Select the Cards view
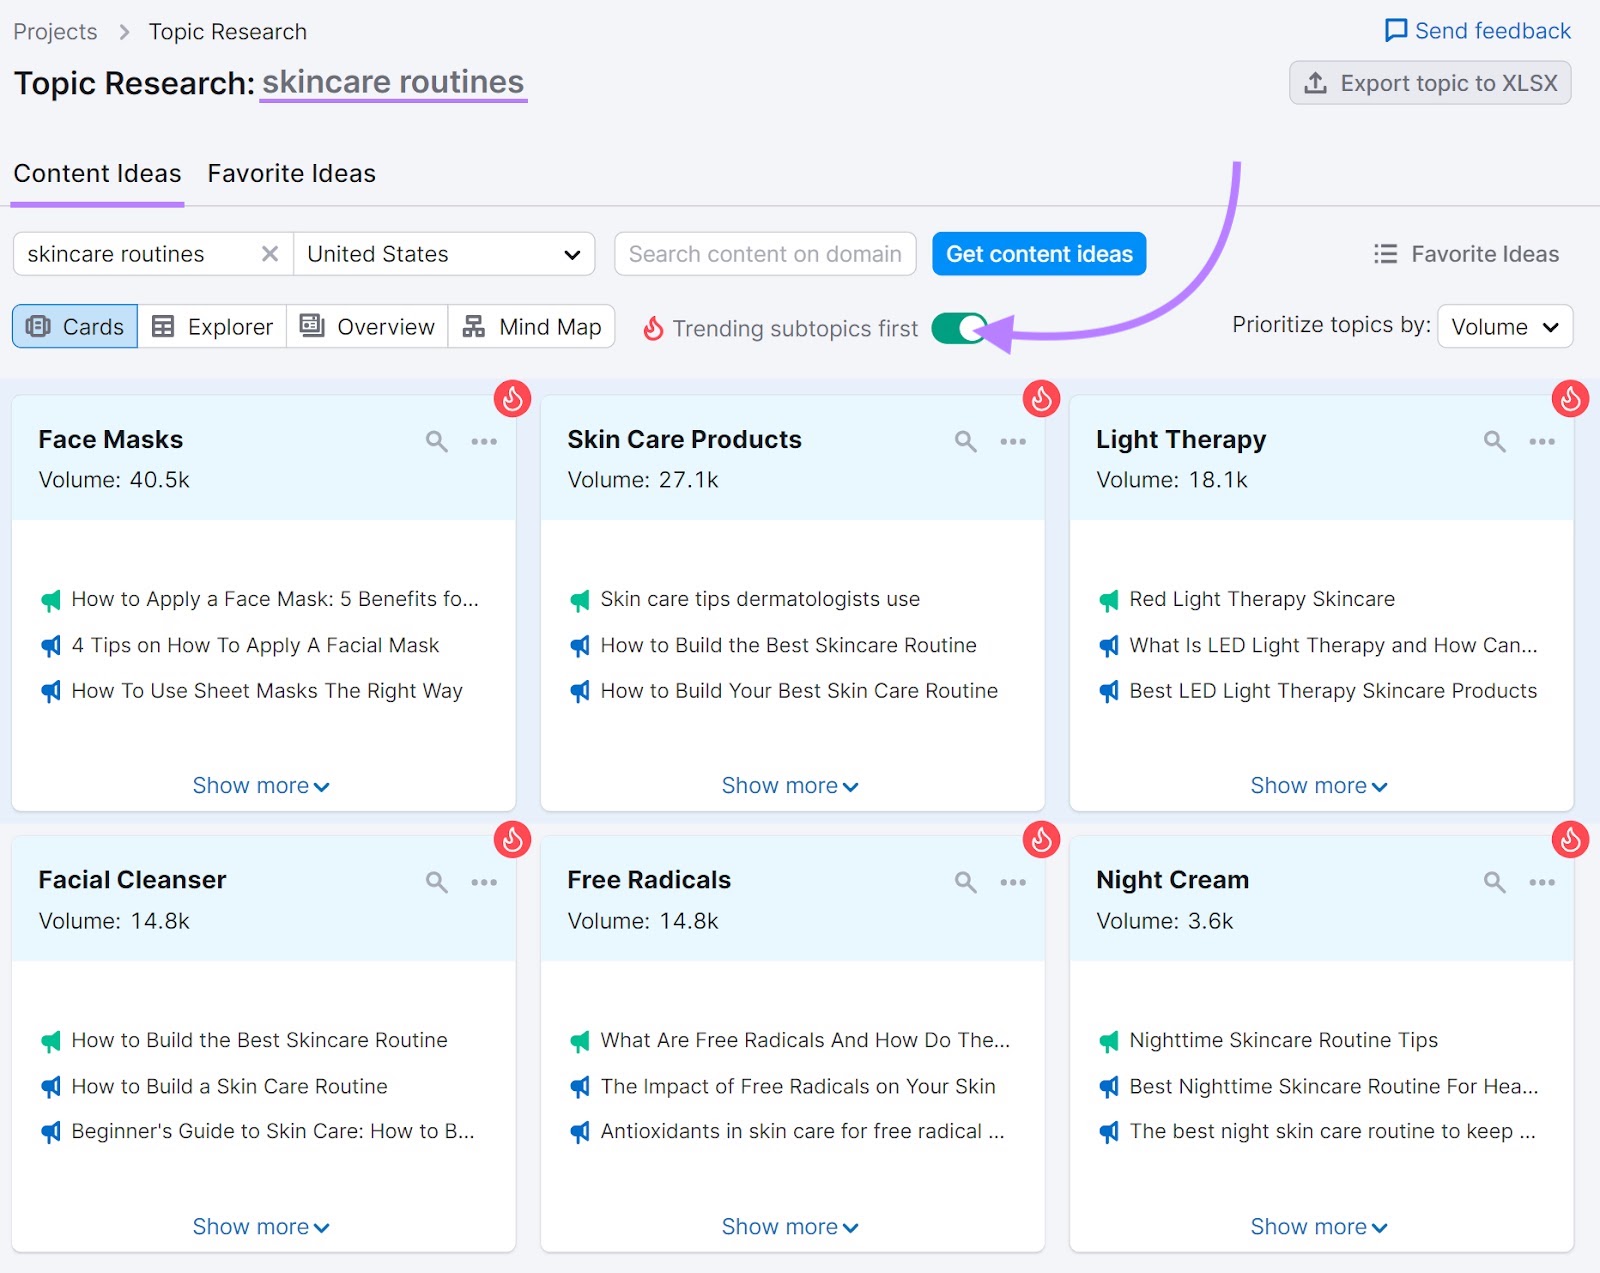Screen dimensions: 1600x1273 point(74,326)
